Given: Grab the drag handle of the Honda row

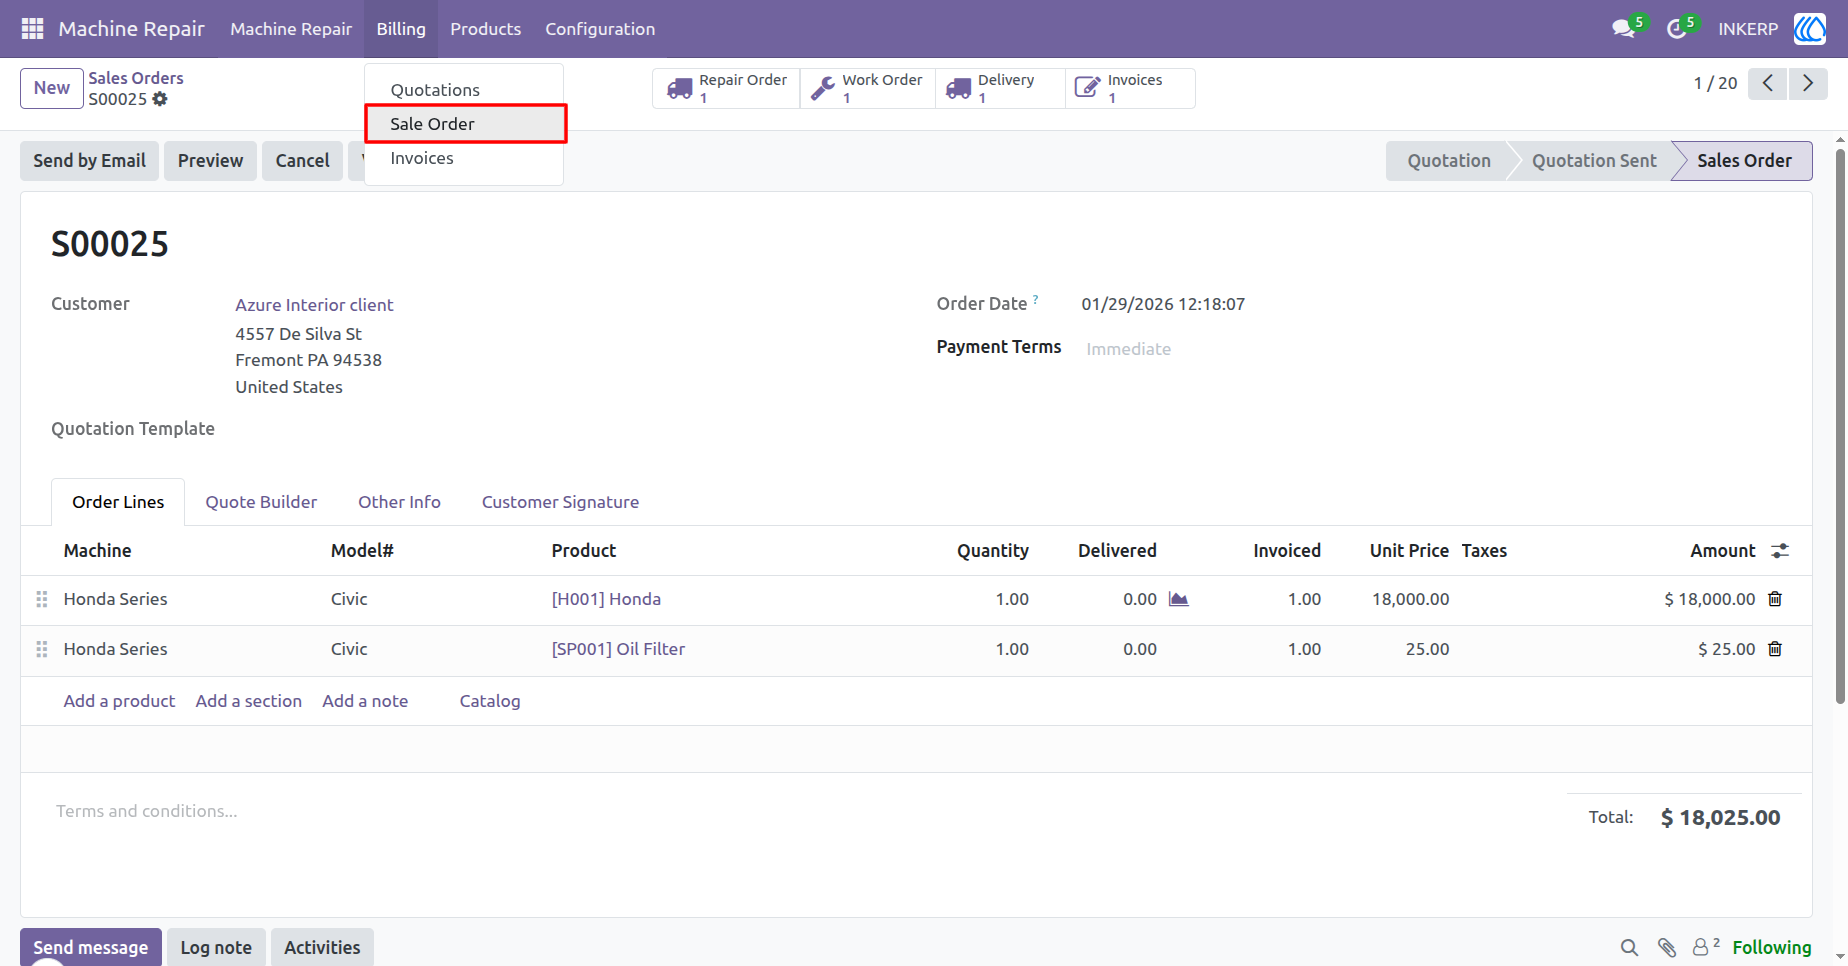Looking at the screenshot, I should (42, 599).
